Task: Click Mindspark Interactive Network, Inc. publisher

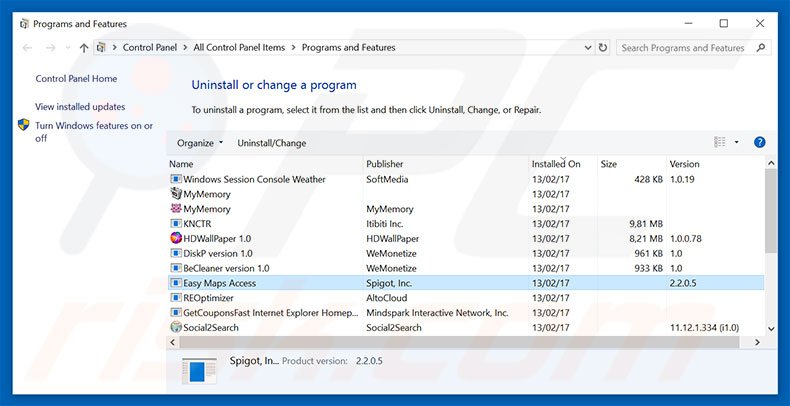Action: pyautogui.click(x=437, y=313)
